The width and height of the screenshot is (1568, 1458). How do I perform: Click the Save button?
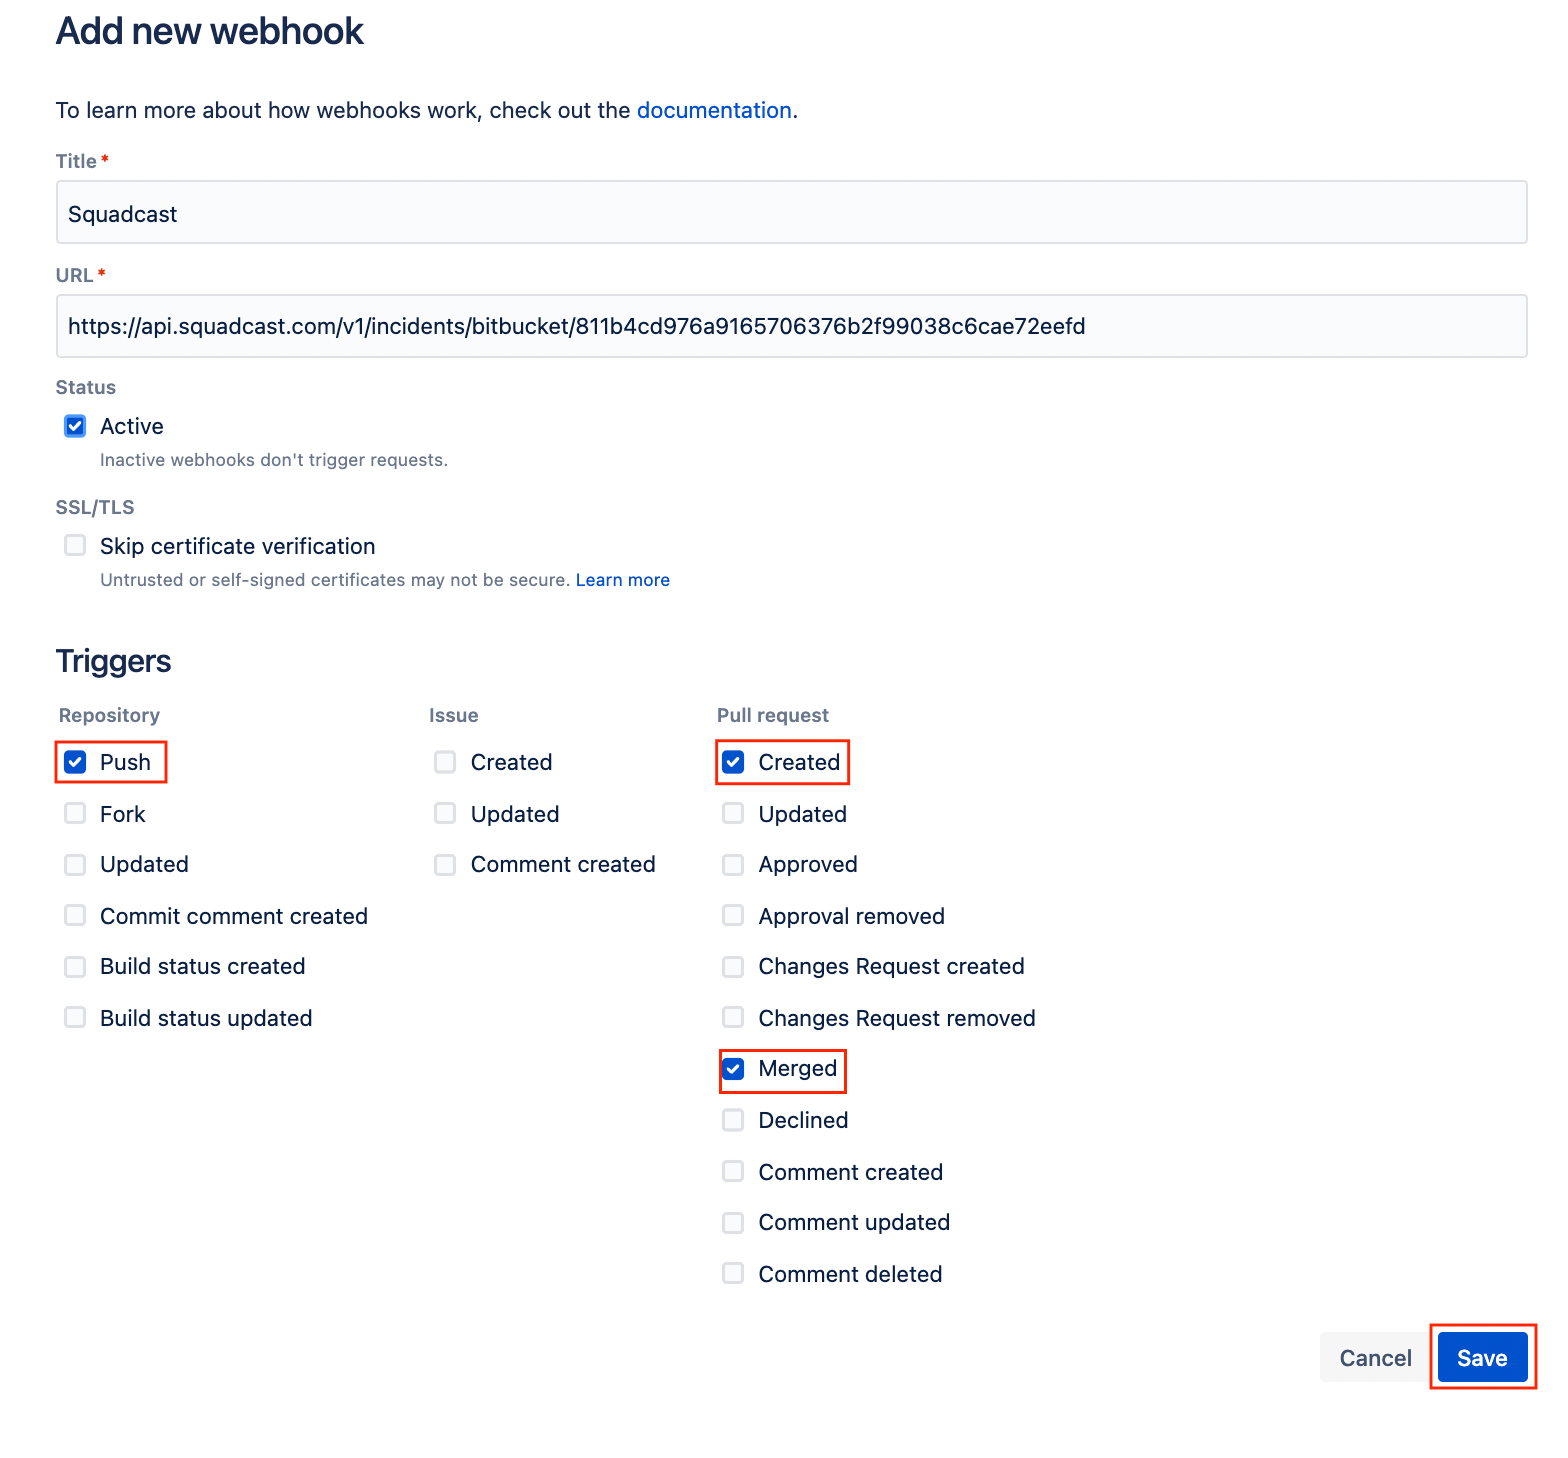point(1482,1357)
